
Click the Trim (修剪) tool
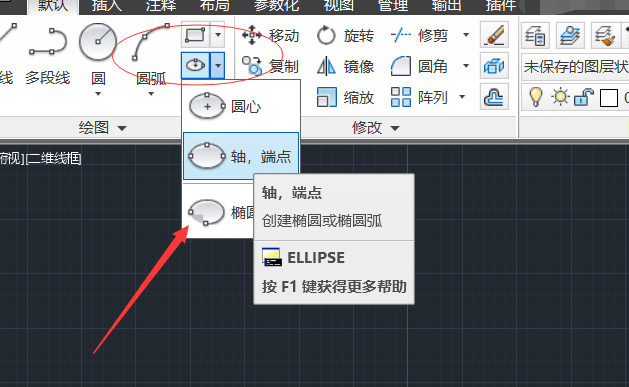pos(420,36)
